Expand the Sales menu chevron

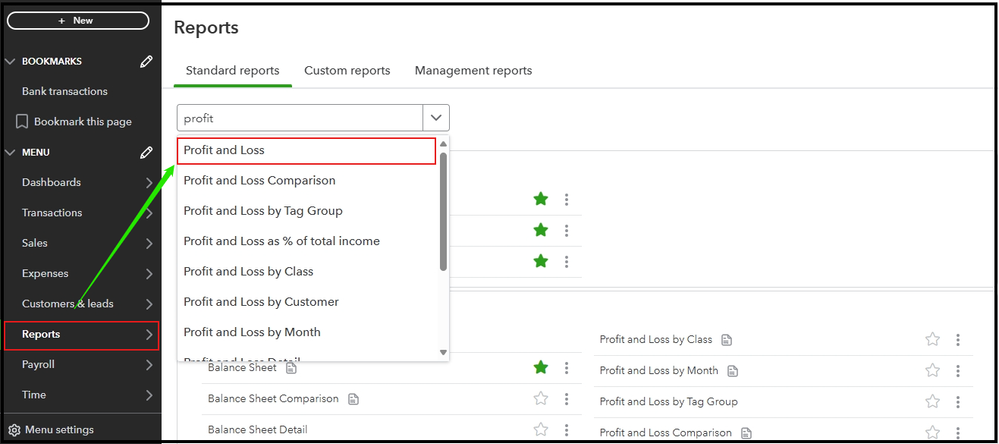[148, 243]
